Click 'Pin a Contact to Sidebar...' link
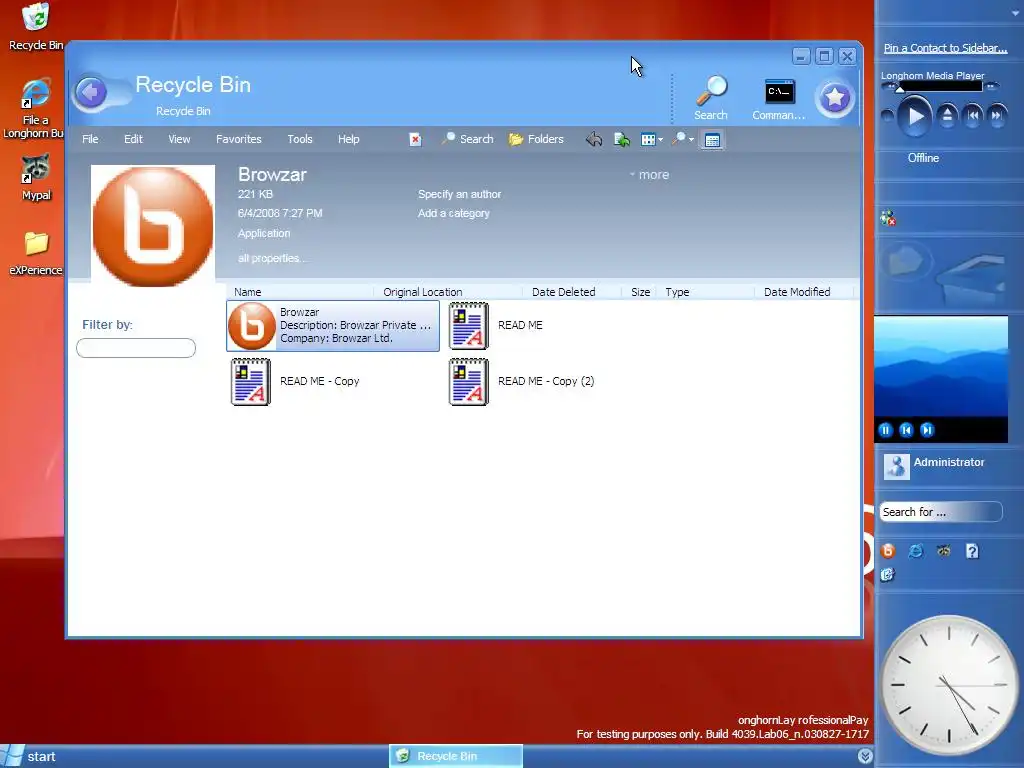The width and height of the screenshot is (1024, 768). pyautogui.click(x=945, y=48)
